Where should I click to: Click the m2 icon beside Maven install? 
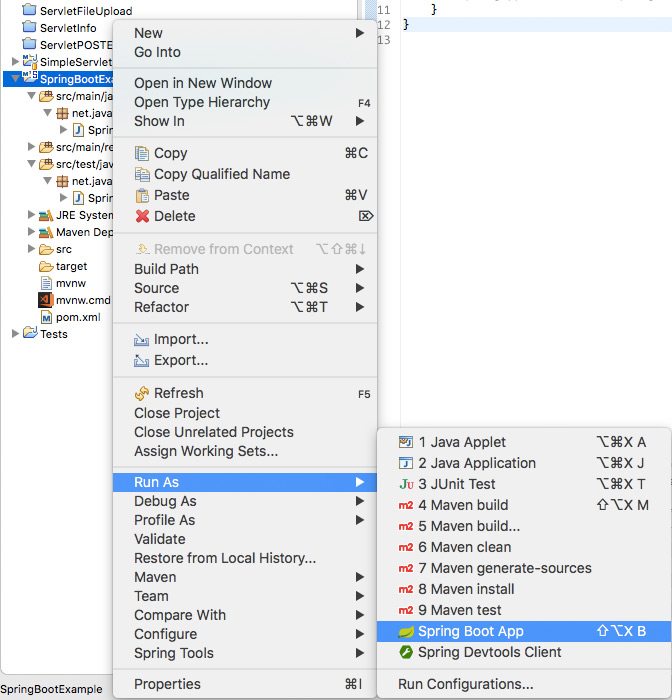(x=406, y=589)
